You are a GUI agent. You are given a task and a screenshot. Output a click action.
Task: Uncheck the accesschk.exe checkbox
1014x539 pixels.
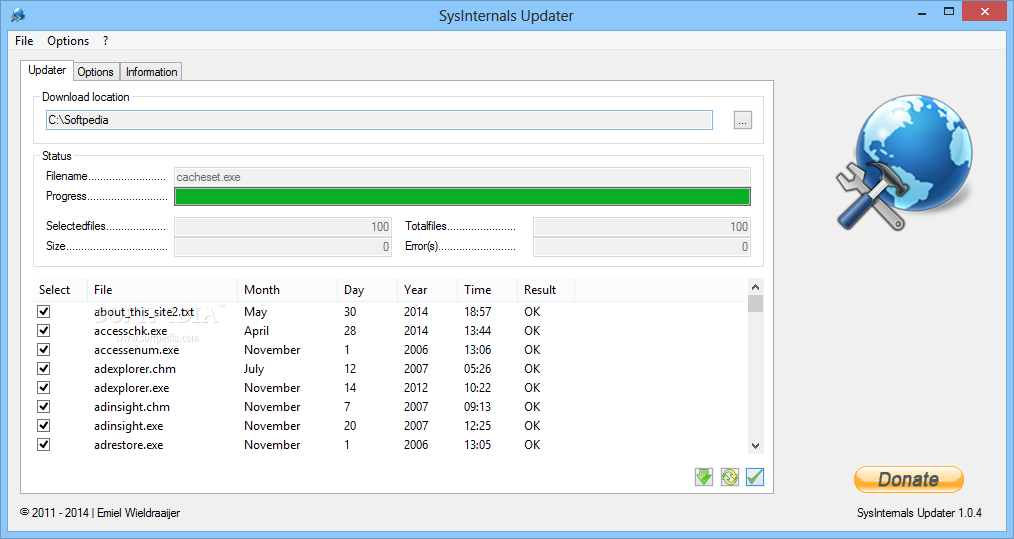pyautogui.click(x=43, y=331)
